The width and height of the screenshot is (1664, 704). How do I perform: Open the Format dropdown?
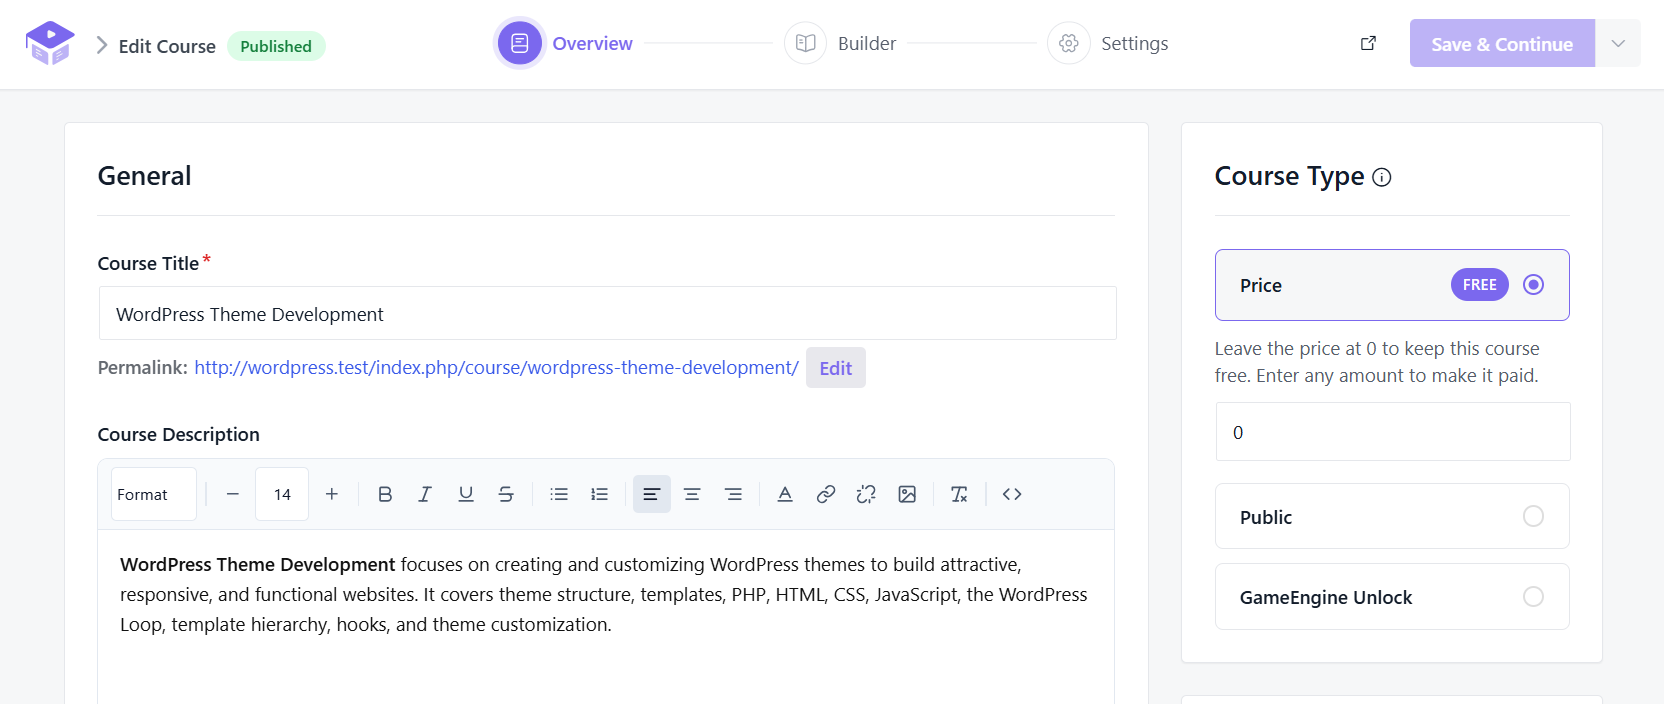154,494
